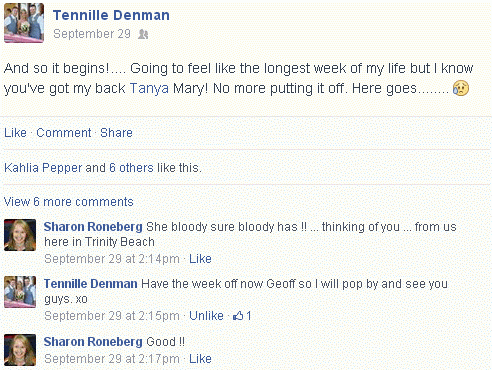Screen dimensions: 492x370
Task: Click the friends audience icon beside September 29
Action: pos(143,34)
